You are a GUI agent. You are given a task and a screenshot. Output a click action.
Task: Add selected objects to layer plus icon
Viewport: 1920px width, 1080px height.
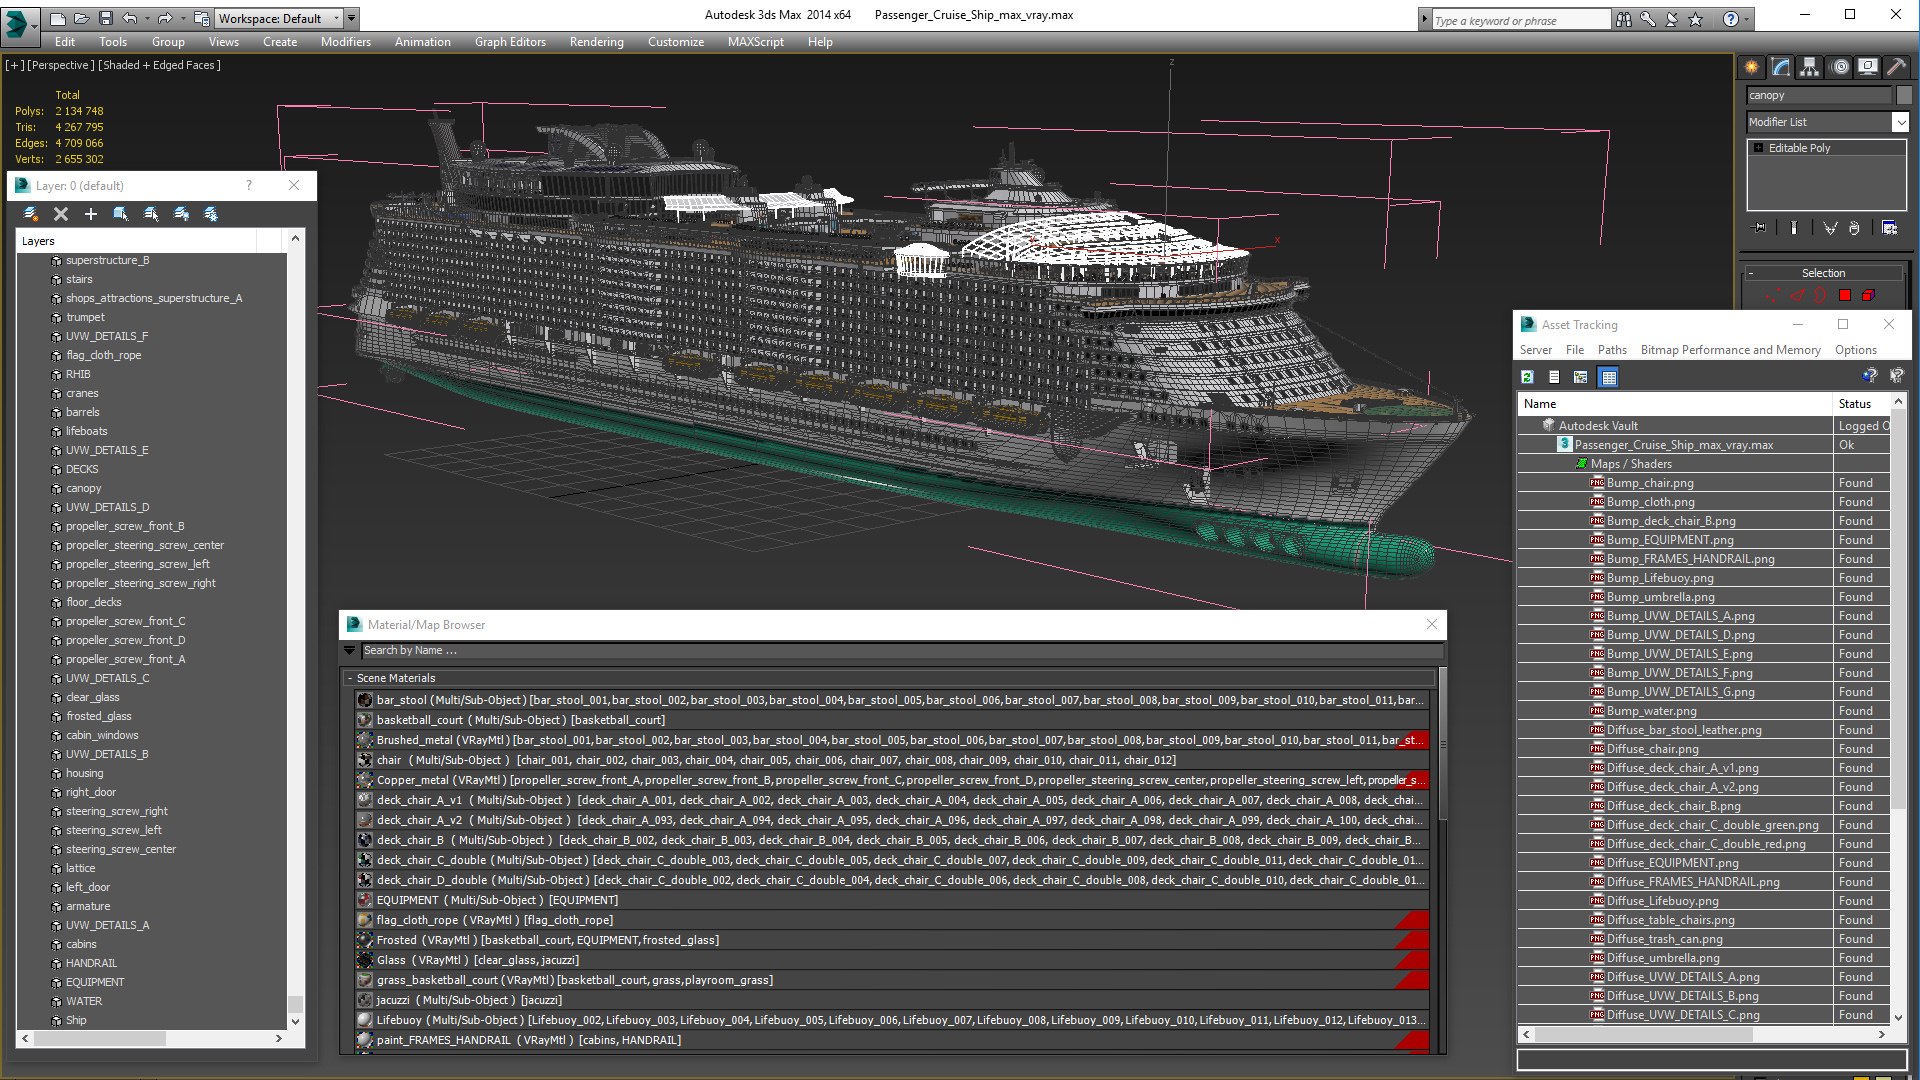pos(91,214)
